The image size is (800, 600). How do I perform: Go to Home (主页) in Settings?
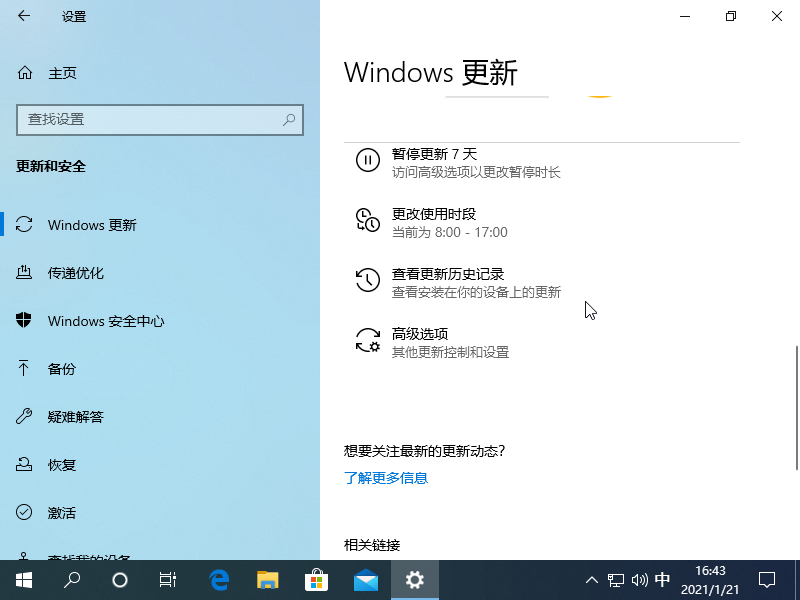coord(62,73)
